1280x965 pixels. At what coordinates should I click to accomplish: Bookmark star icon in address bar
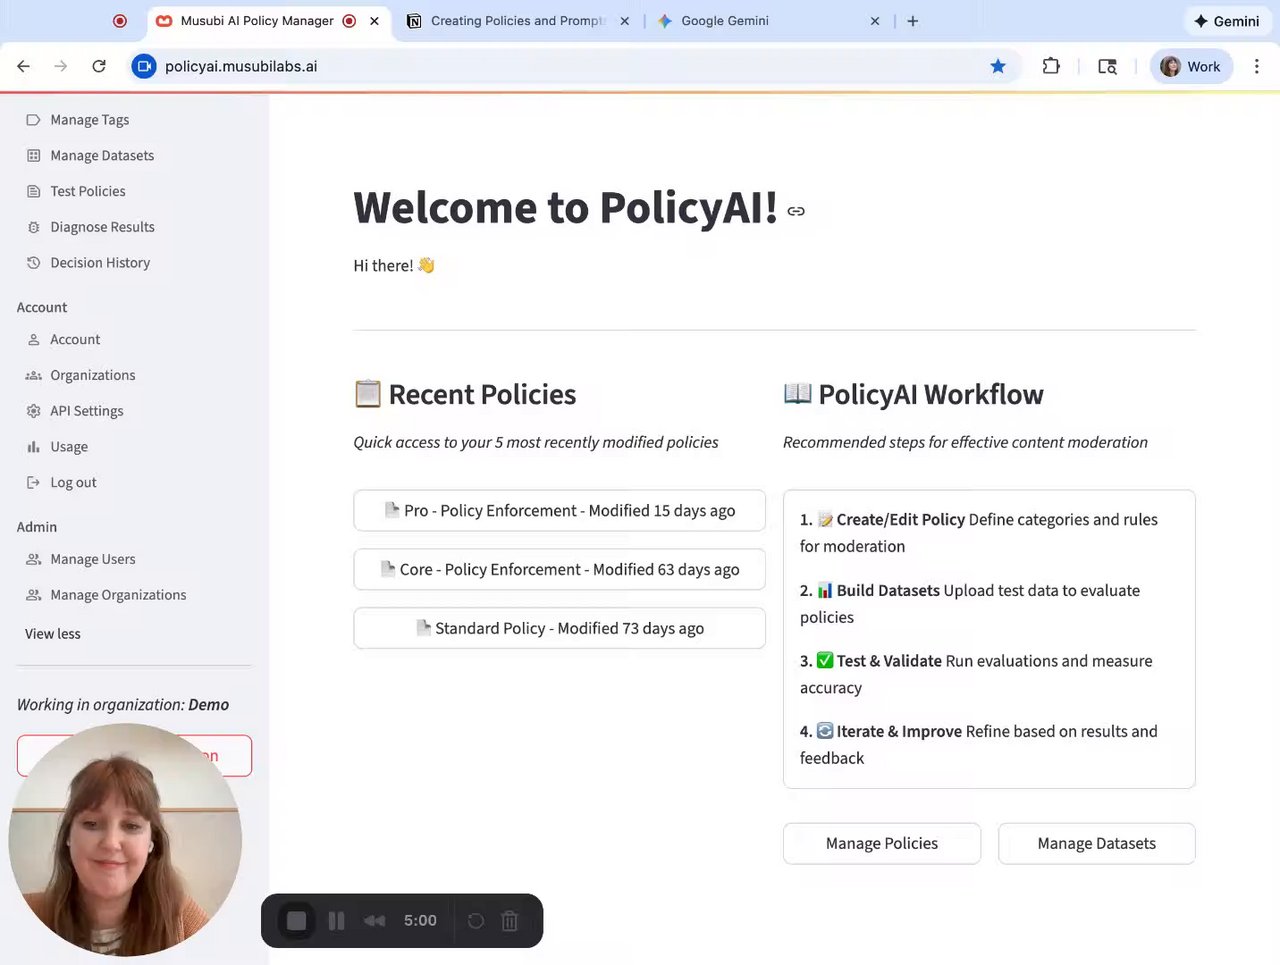(998, 66)
